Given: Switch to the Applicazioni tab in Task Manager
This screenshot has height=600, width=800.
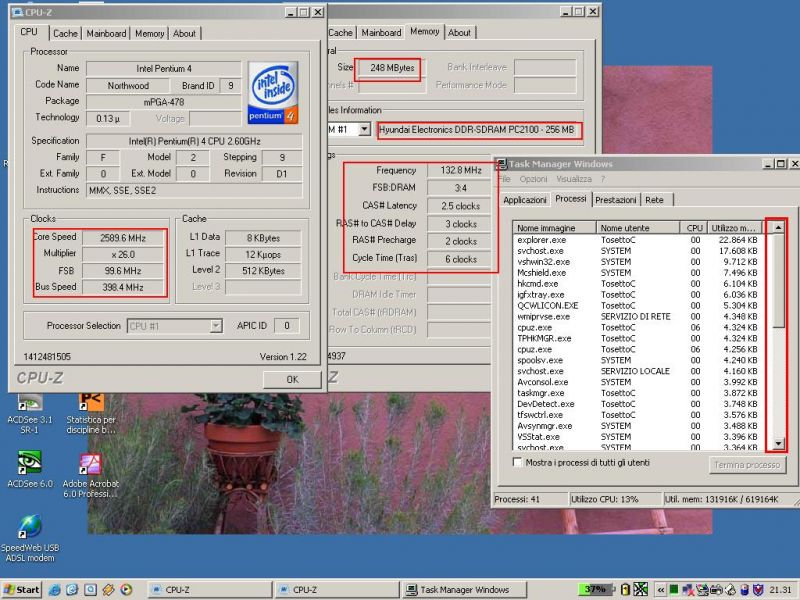Looking at the screenshot, I should pos(525,200).
